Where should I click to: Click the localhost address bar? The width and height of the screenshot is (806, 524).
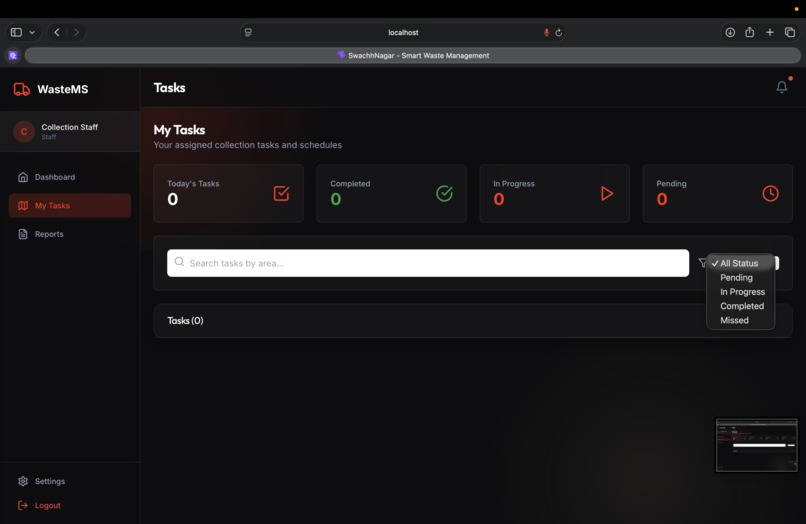pyautogui.click(x=403, y=32)
